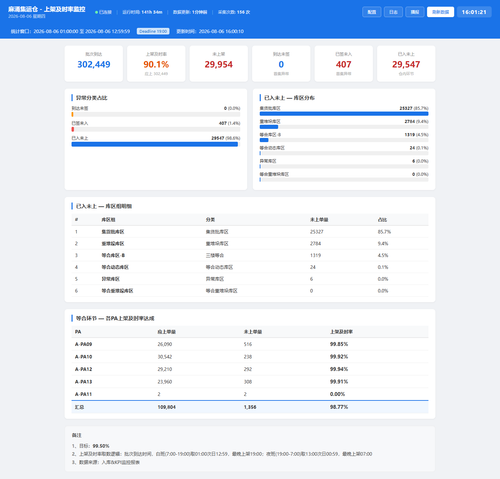Viewport: 500px width, 479px height.
Task: Click the 30,542 cell for A-PA10
Action: (x=165, y=357)
